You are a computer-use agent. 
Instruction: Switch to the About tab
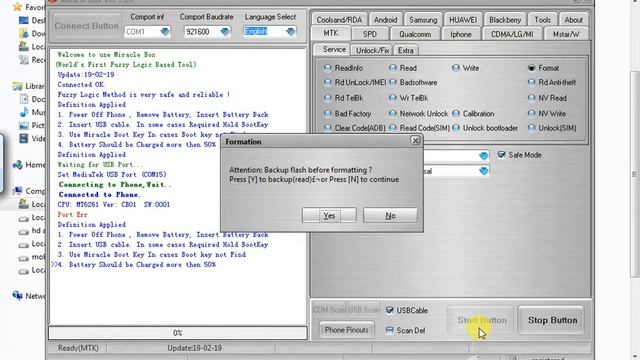coord(573,20)
